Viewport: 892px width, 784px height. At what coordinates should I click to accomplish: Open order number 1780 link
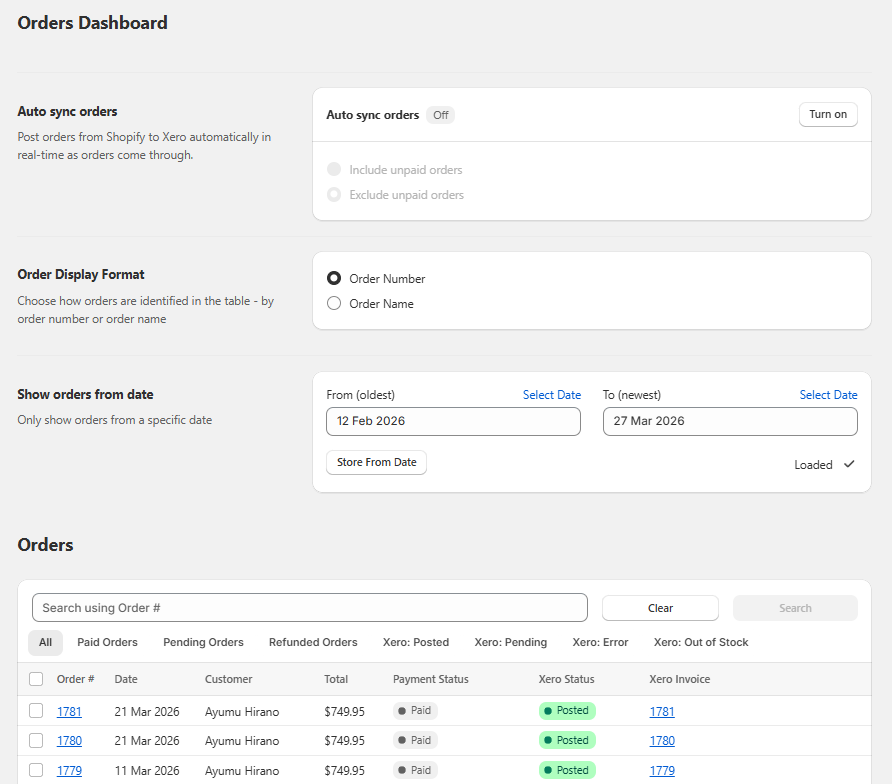tap(69, 741)
